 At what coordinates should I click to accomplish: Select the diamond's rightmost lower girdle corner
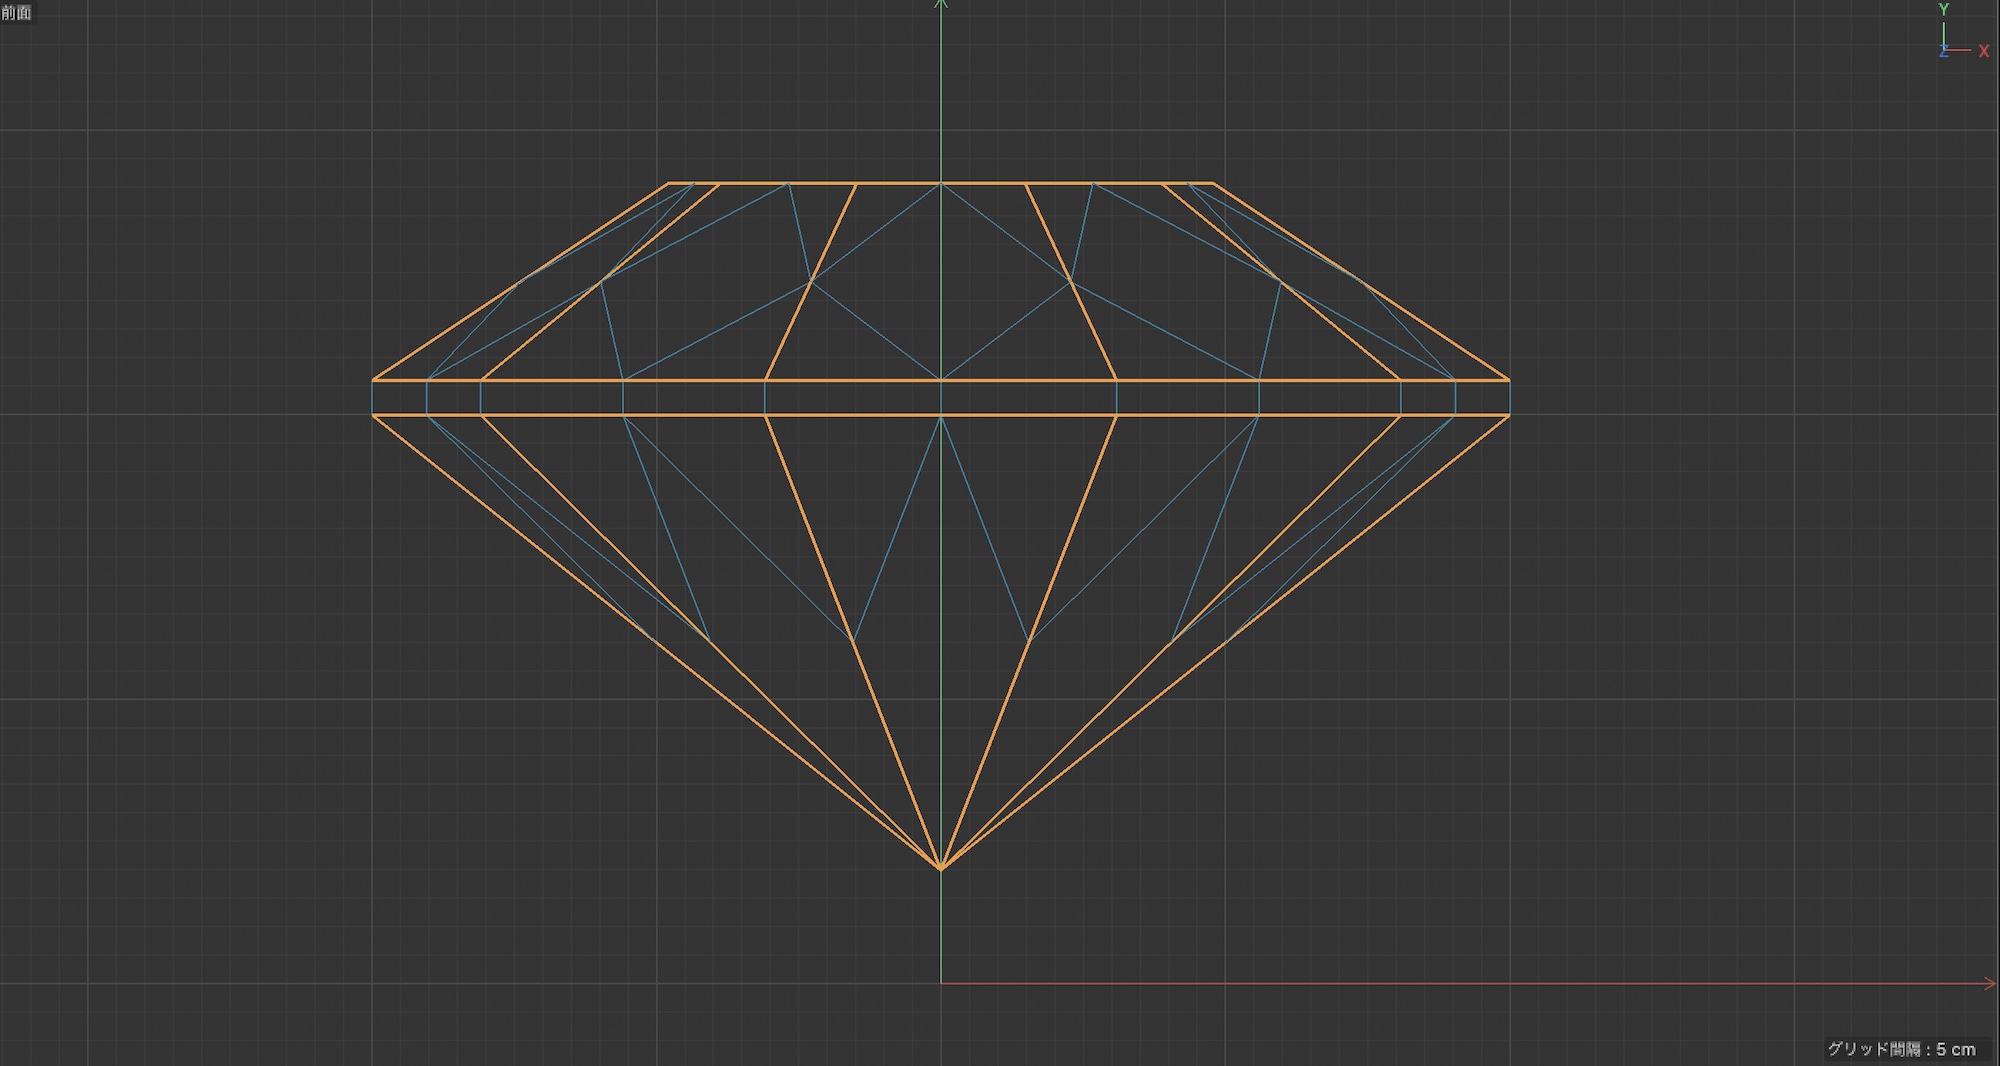1509,415
